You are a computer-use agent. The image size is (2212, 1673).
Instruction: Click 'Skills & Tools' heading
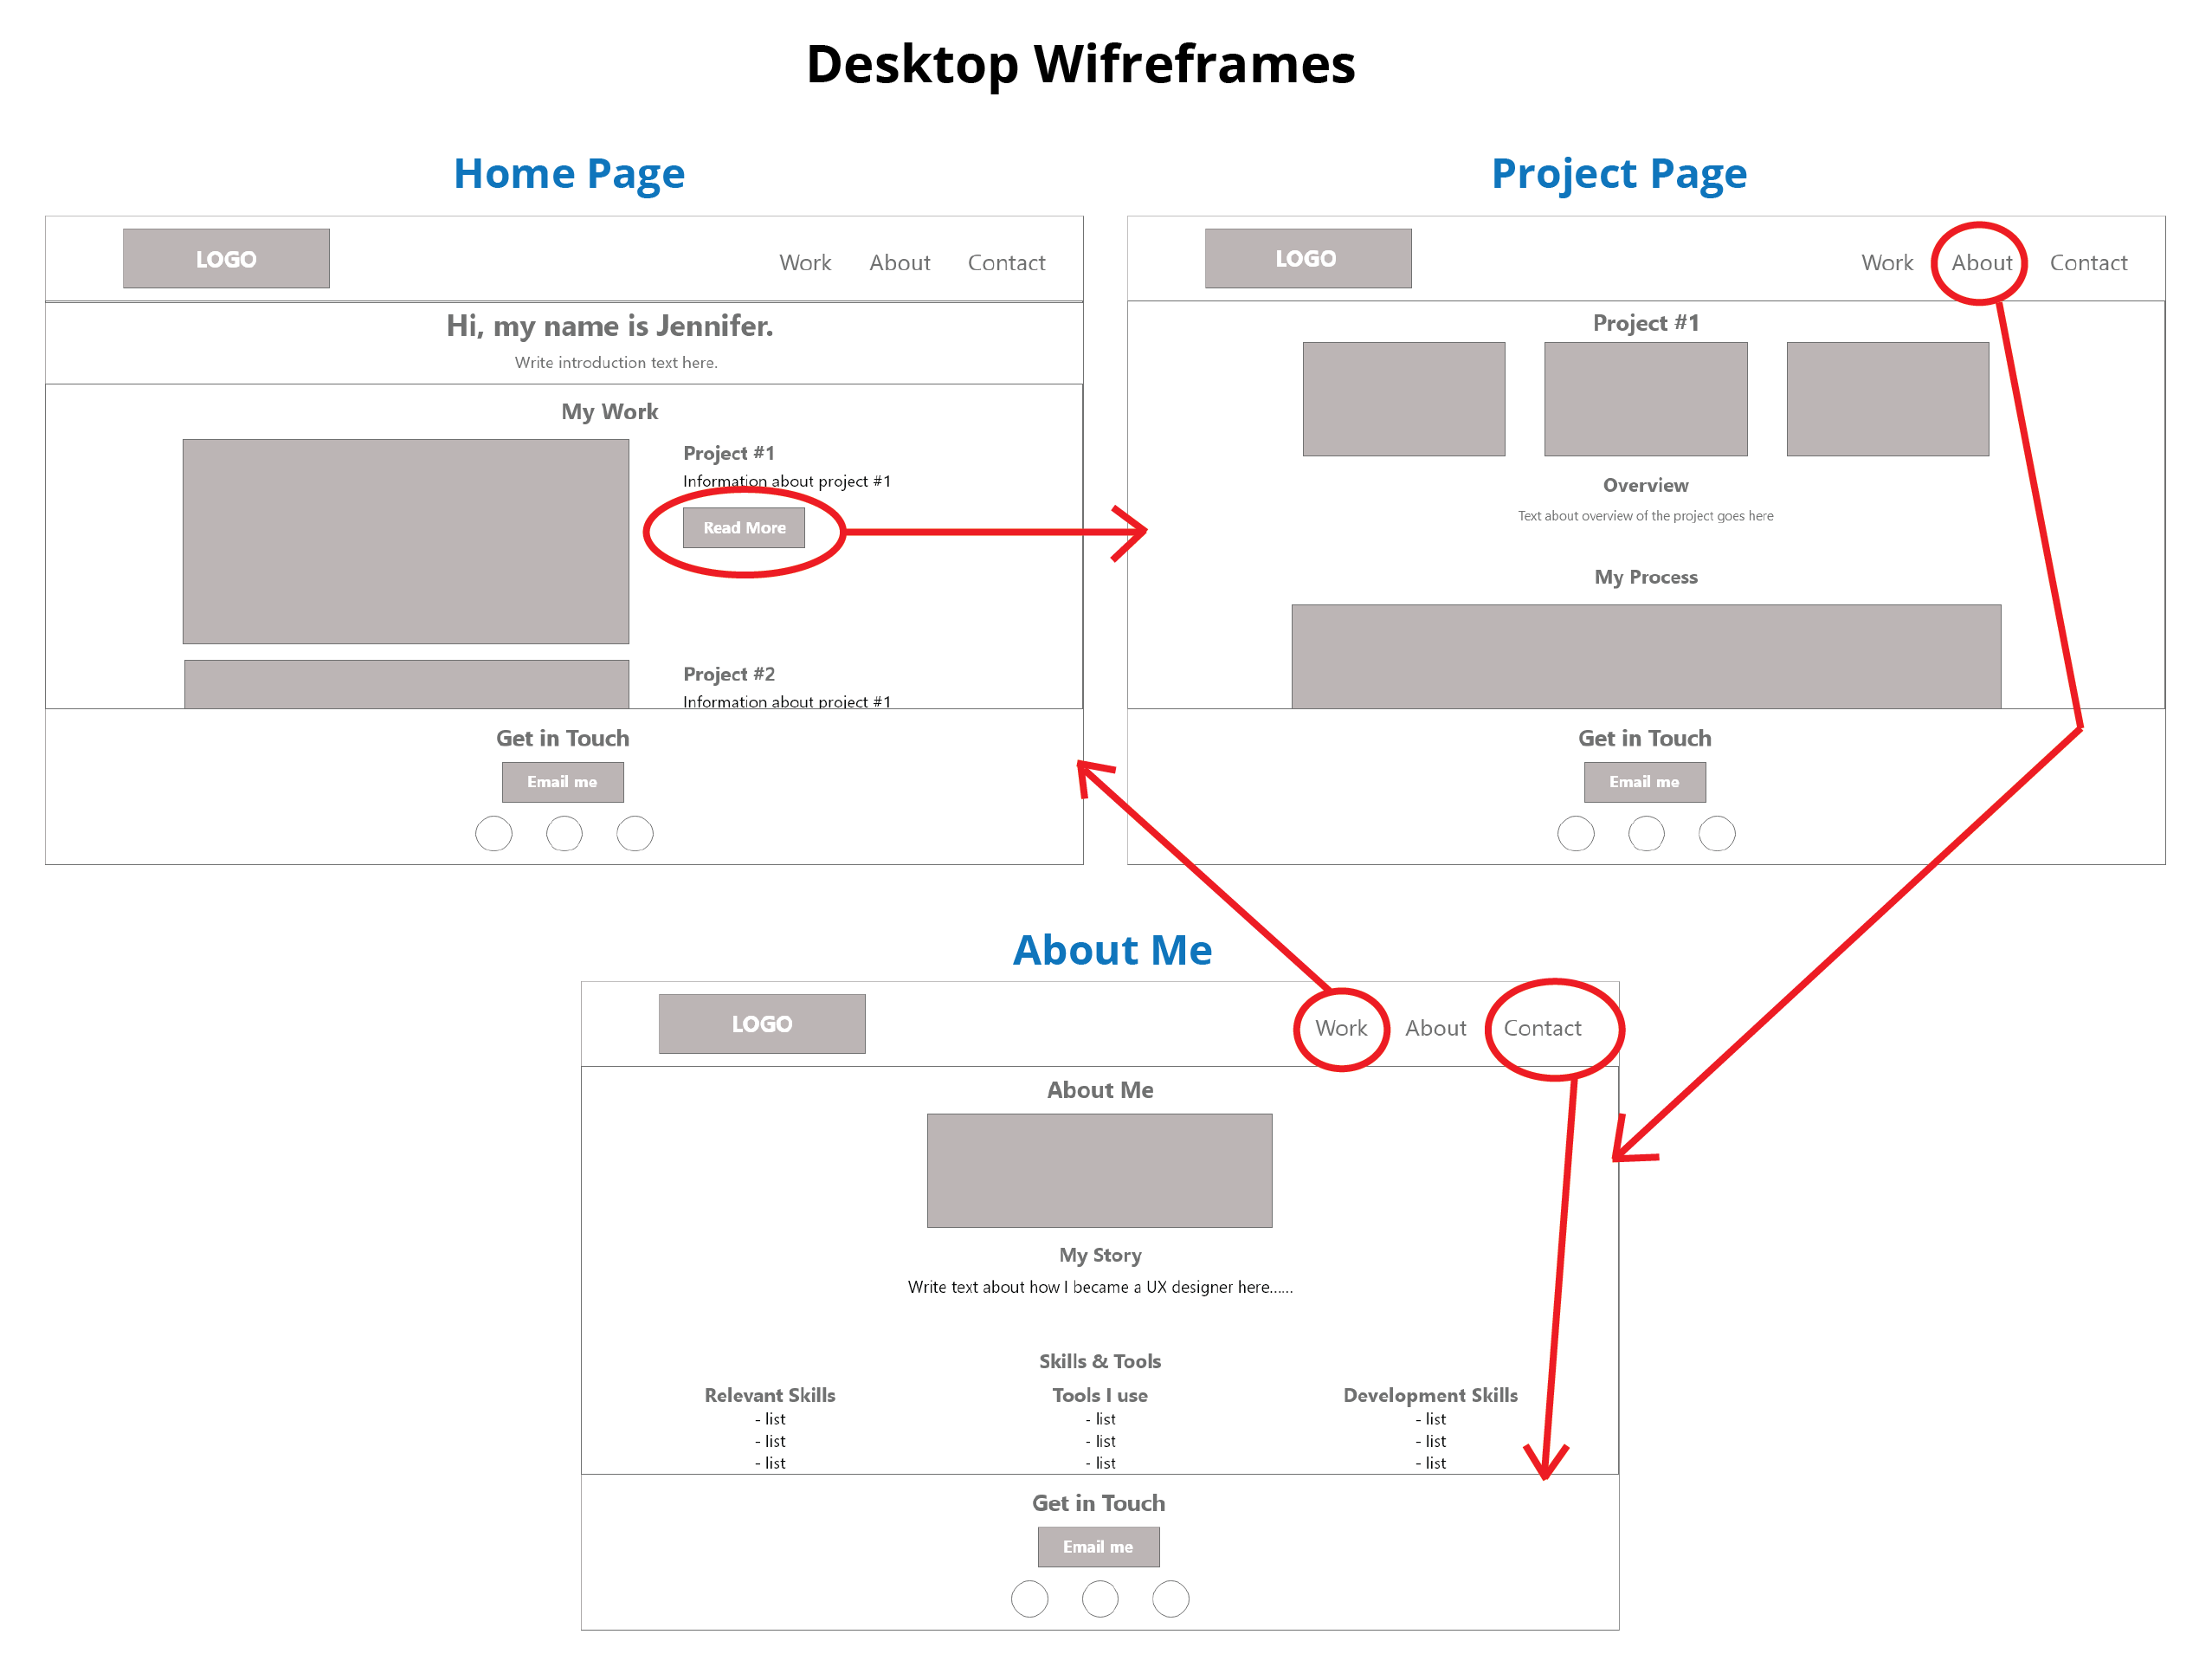(1100, 1361)
